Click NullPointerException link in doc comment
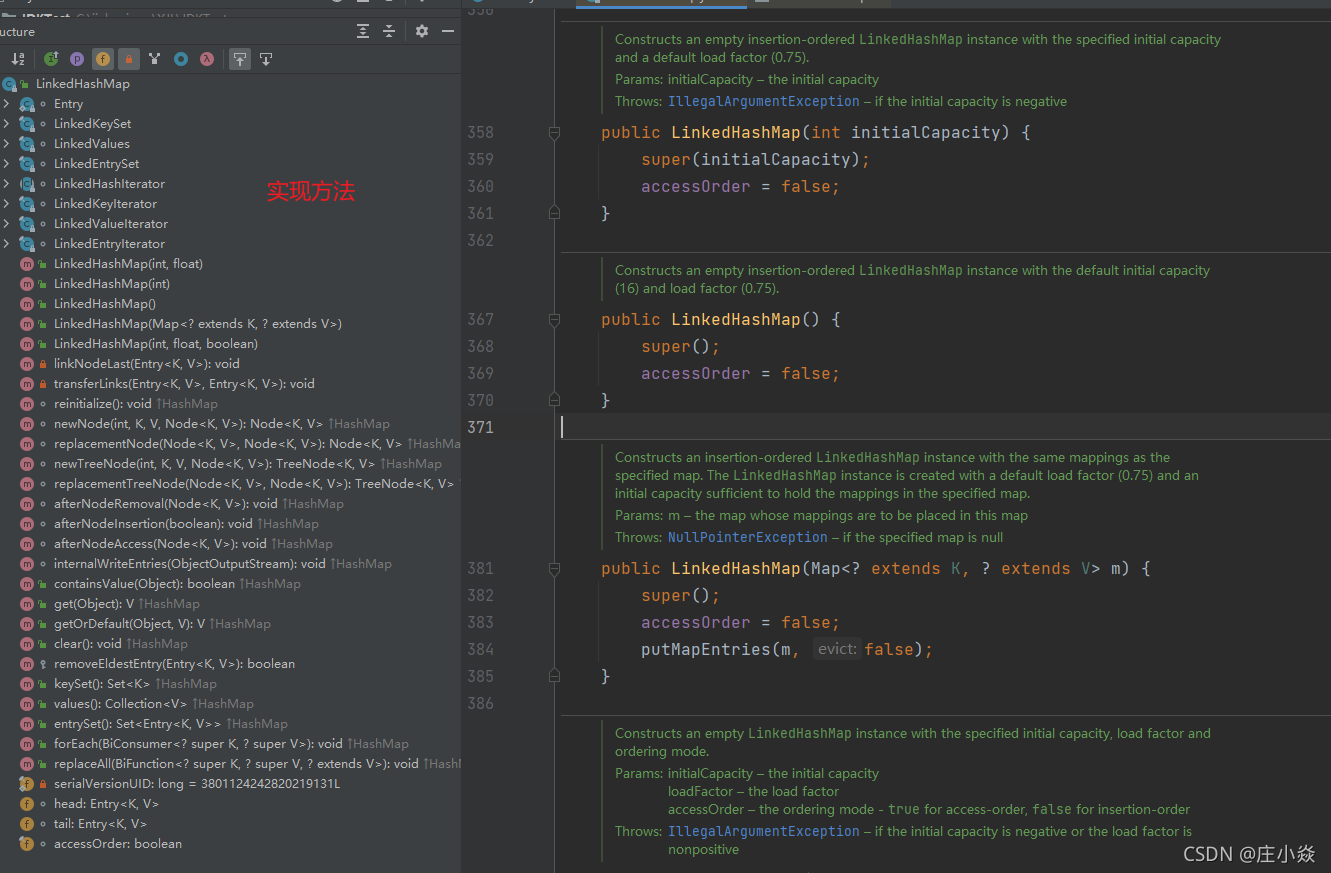Image resolution: width=1331 pixels, height=873 pixels. [x=748, y=537]
